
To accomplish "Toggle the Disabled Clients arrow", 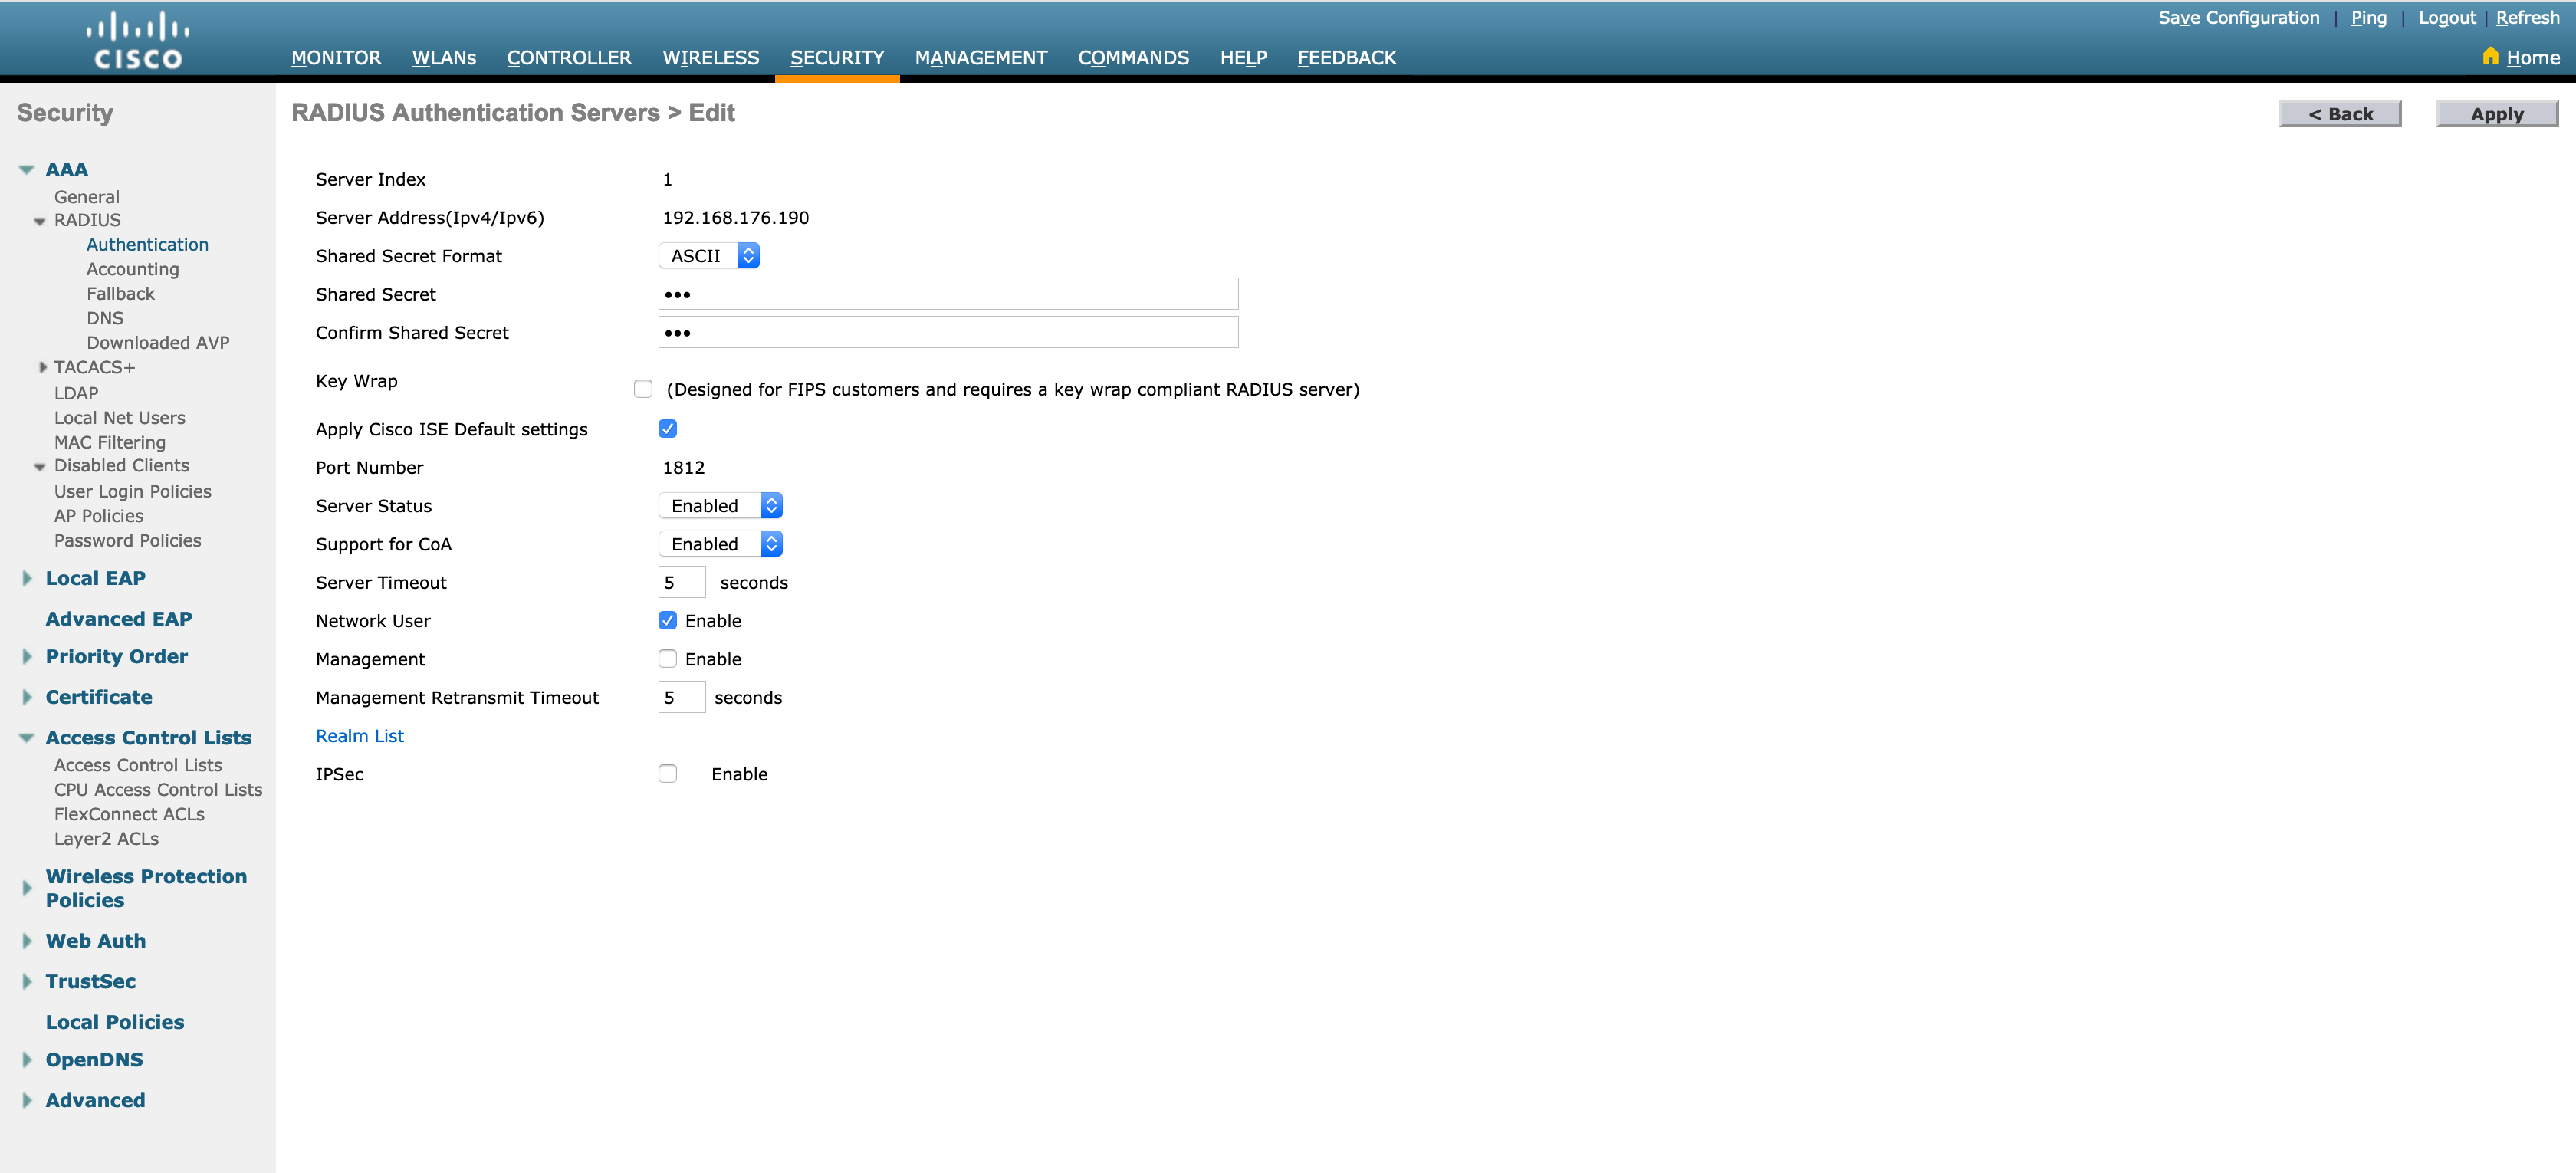I will pos(40,467).
